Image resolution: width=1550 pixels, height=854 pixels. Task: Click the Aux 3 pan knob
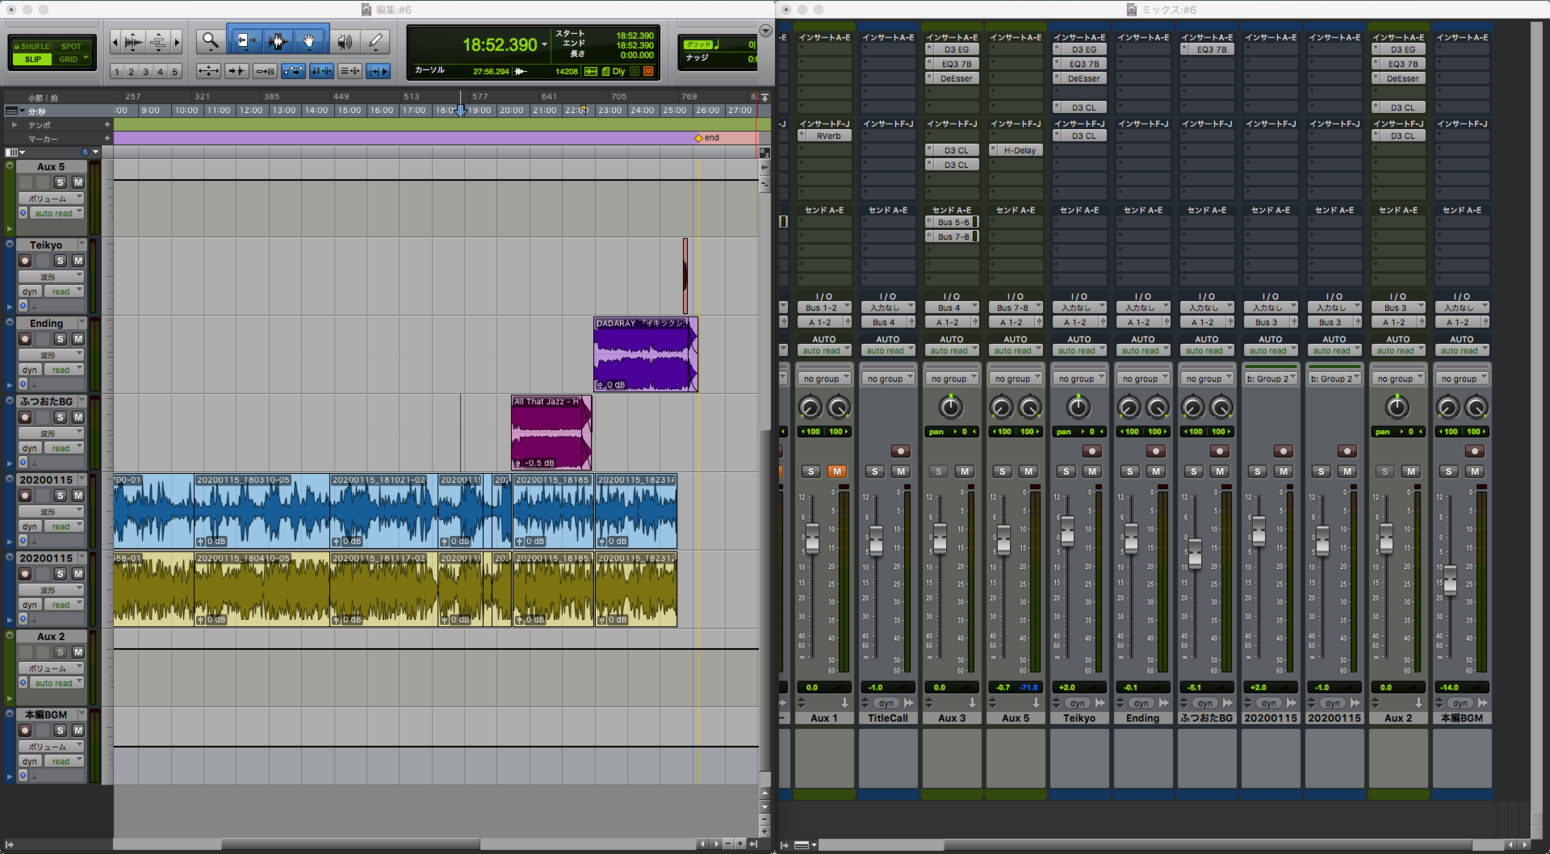pyautogui.click(x=951, y=407)
